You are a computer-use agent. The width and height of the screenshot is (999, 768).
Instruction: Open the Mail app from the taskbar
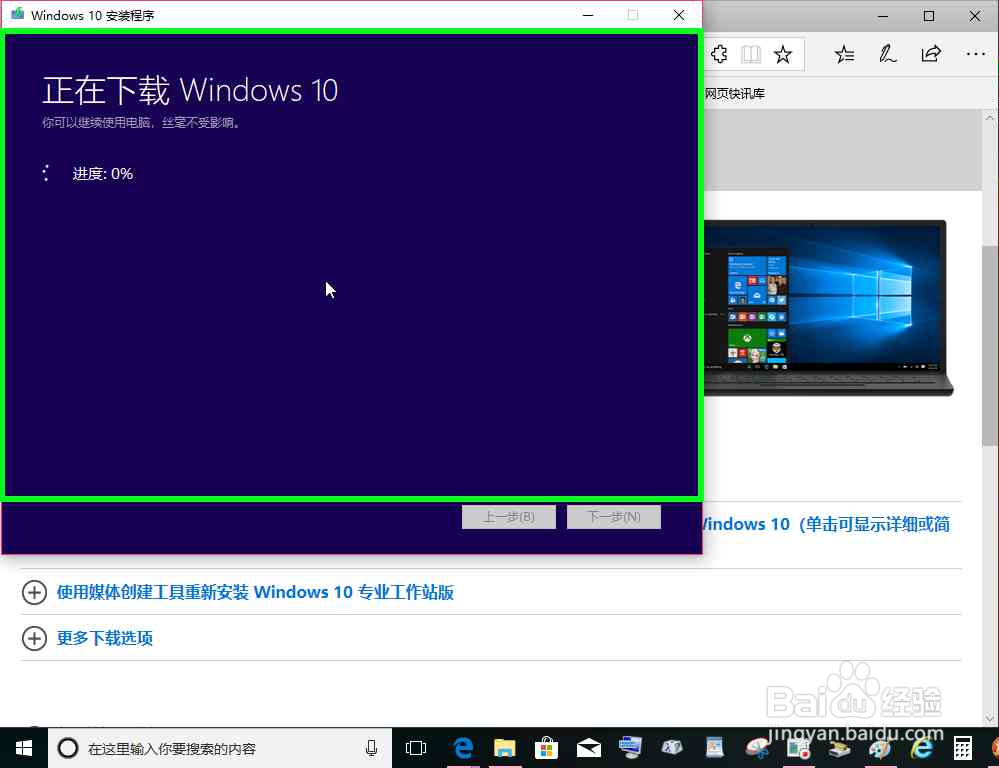click(x=589, y=748)
